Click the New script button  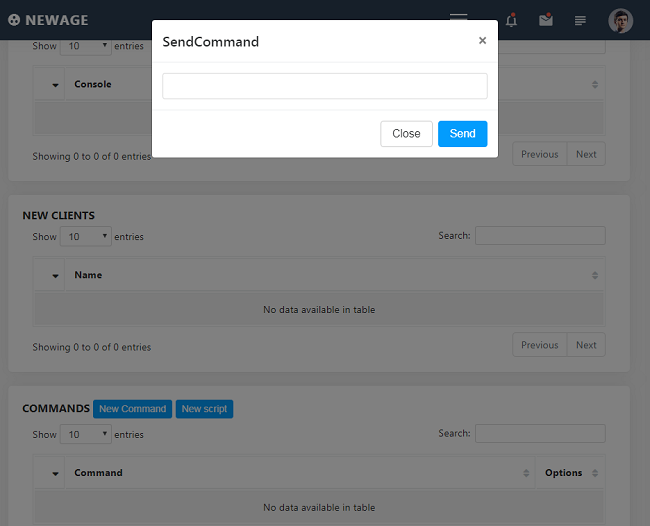coord(204,409)
